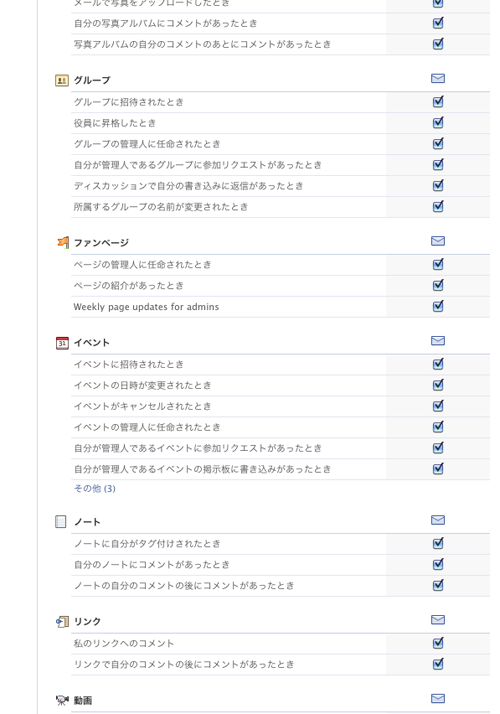Uncheck ページの紹介があったとき checkbox
The height and width of the screenshot is (714, 500).
coord(438,285)
